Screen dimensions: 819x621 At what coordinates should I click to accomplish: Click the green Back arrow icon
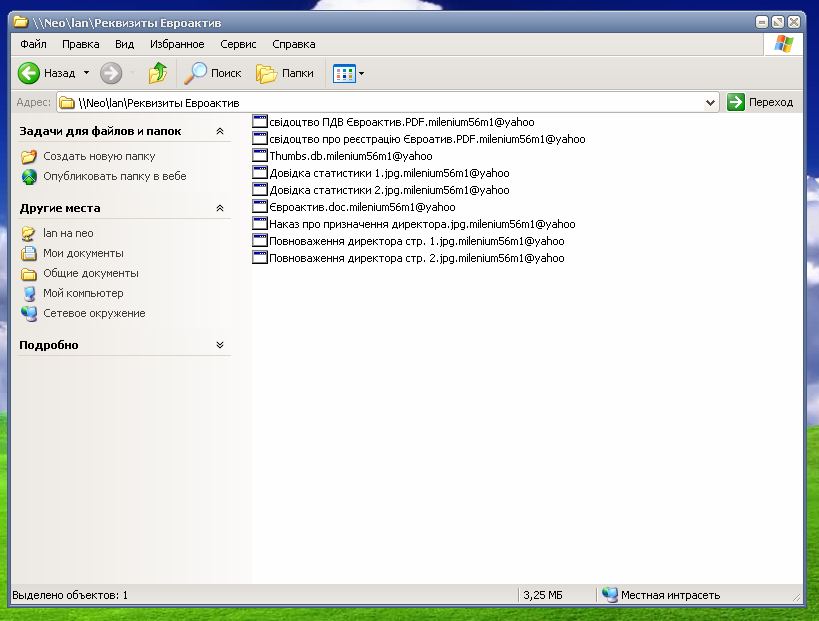click(x=29, y=73)
